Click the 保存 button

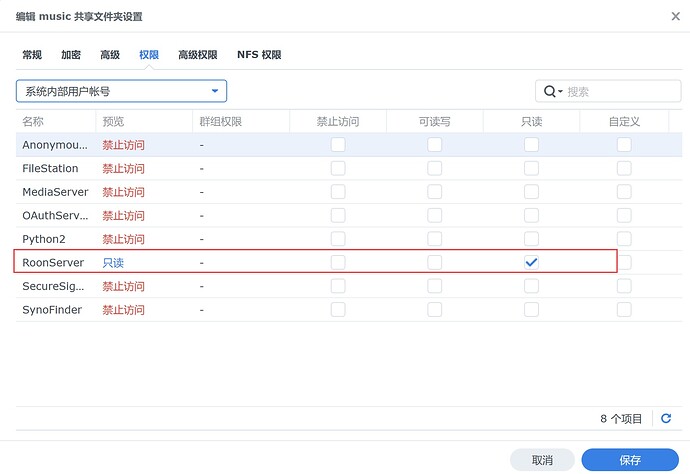(630, 460)
